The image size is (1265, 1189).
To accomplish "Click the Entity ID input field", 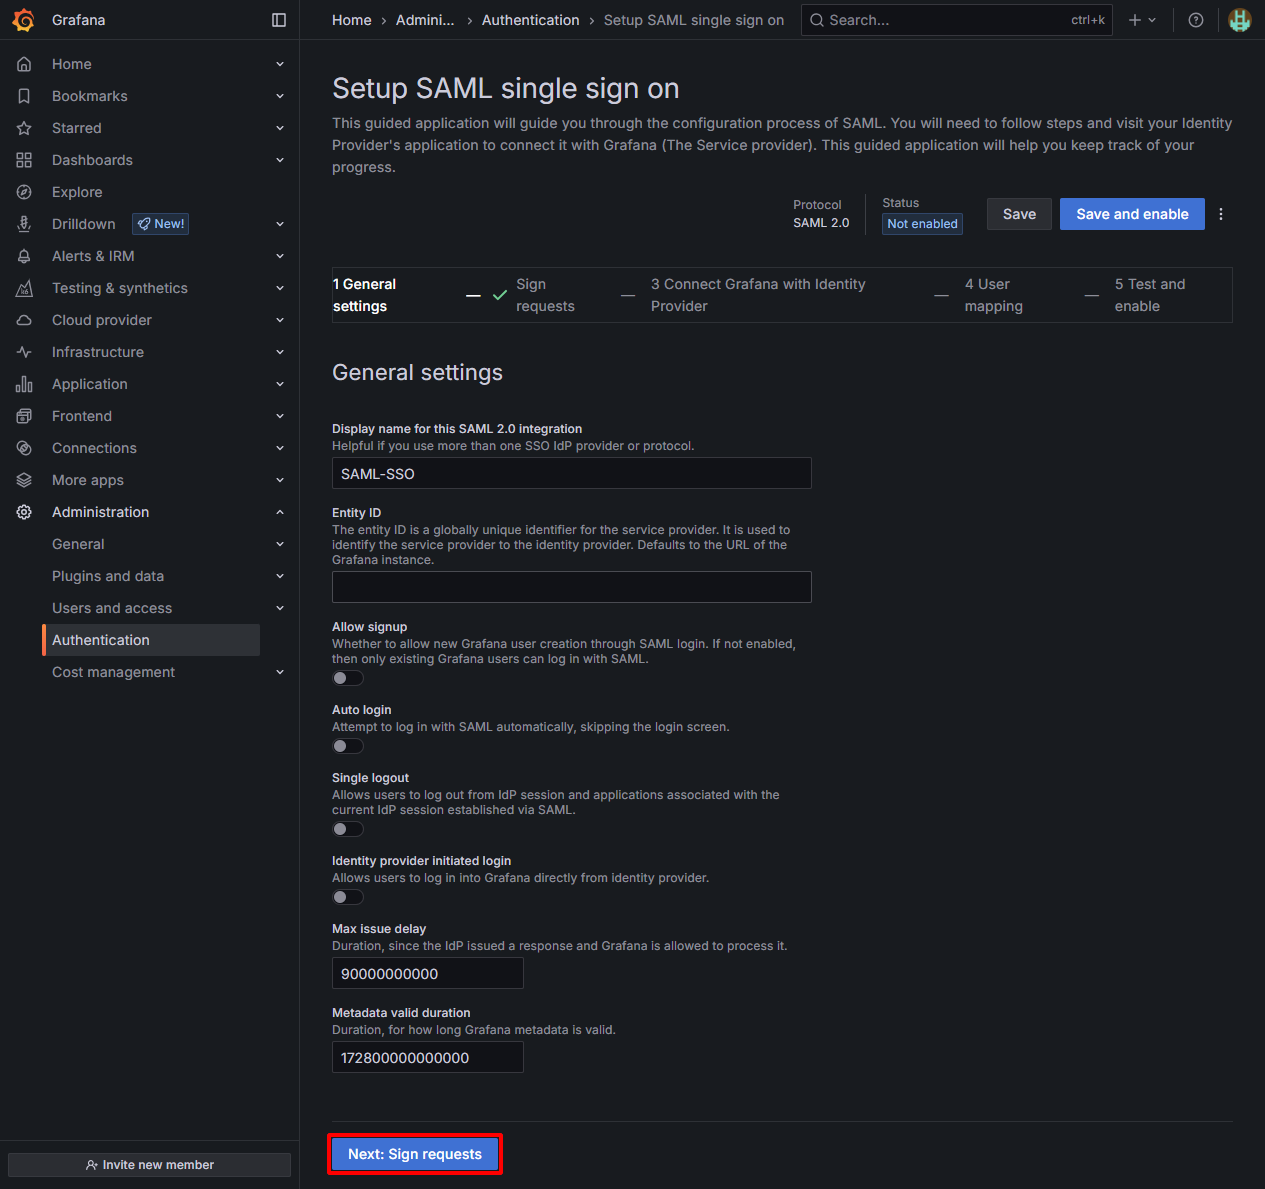I will [x=571, y=587].
